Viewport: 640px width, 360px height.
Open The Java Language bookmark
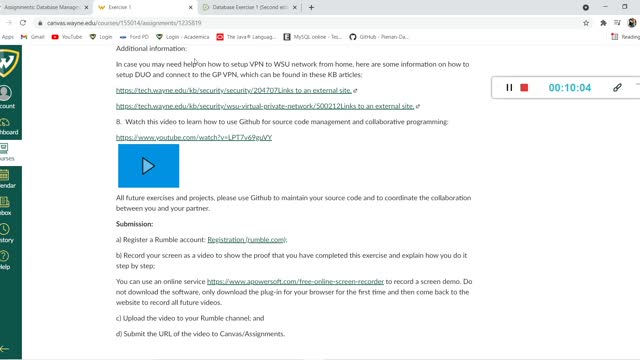click(246, 37)
